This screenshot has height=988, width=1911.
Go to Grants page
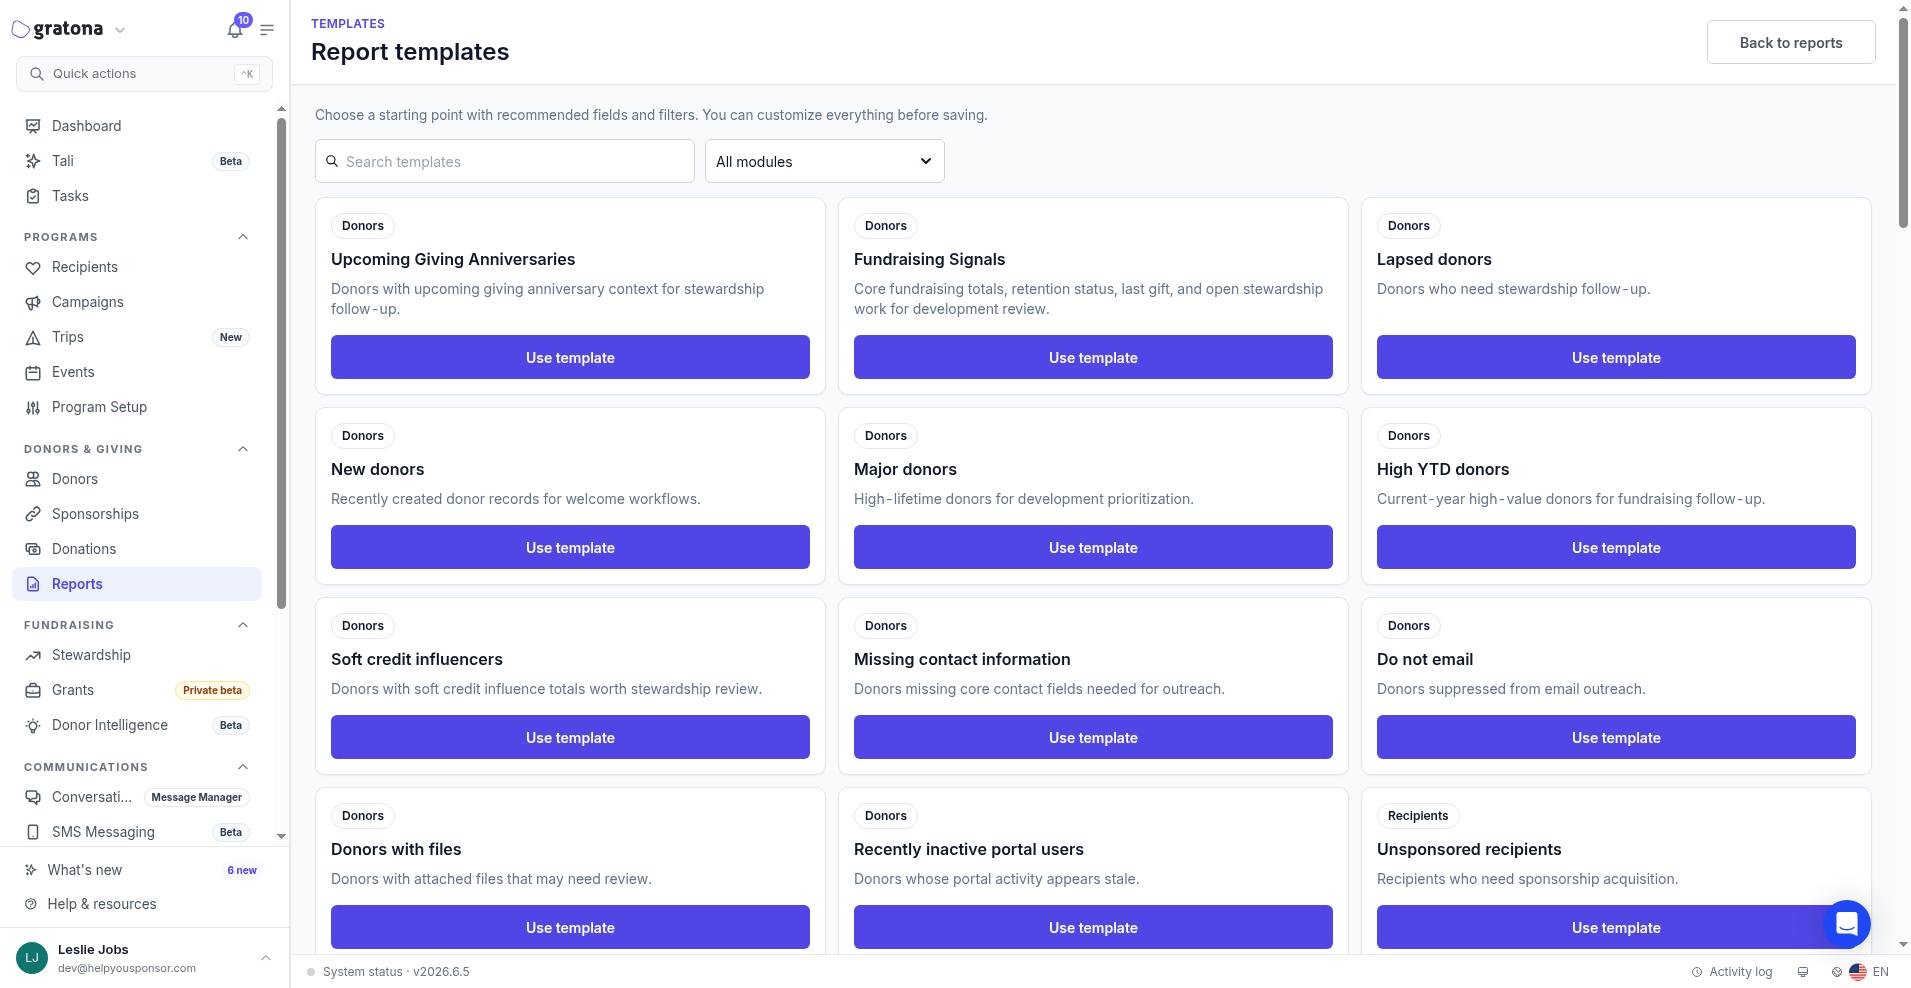pyautogui.click(x=137, y=690)
